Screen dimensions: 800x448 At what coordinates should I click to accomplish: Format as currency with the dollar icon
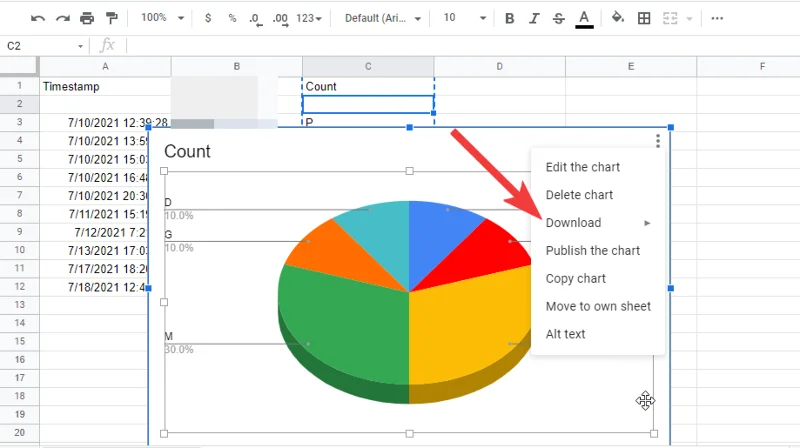tap(208, 18)
